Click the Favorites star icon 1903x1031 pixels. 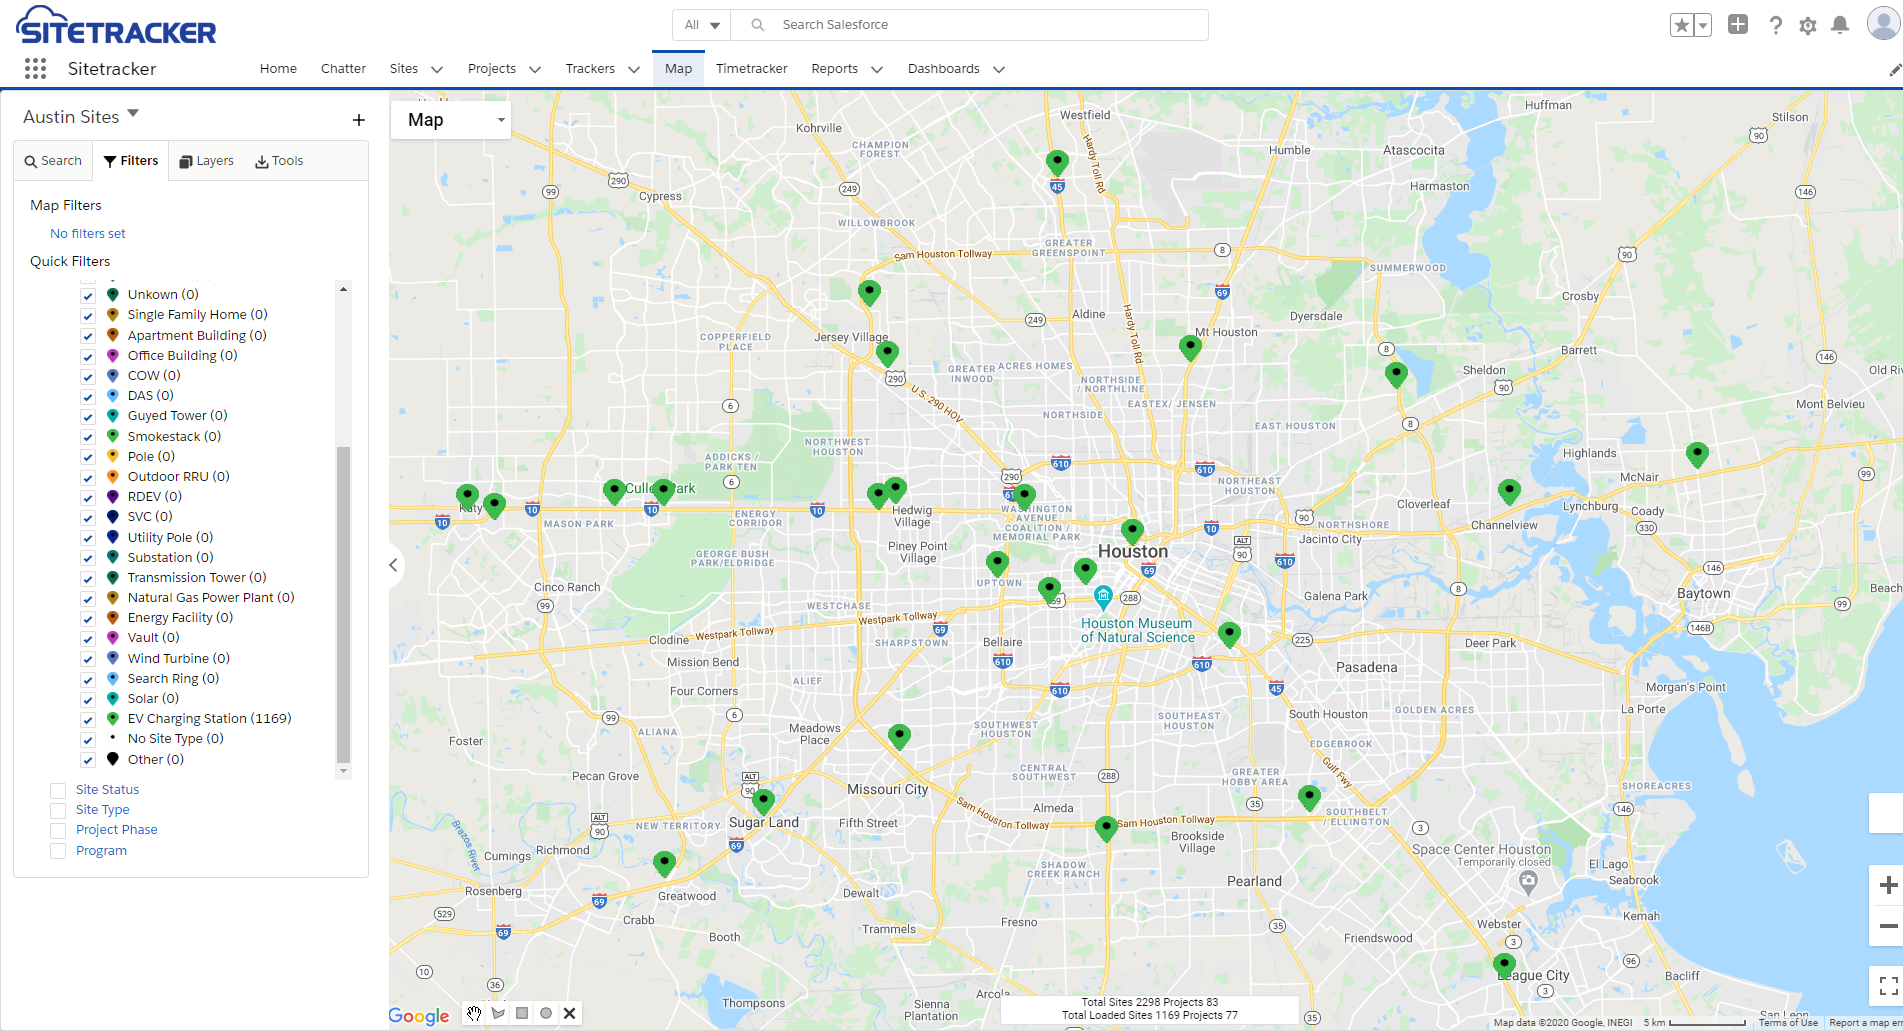[1682, 25]
